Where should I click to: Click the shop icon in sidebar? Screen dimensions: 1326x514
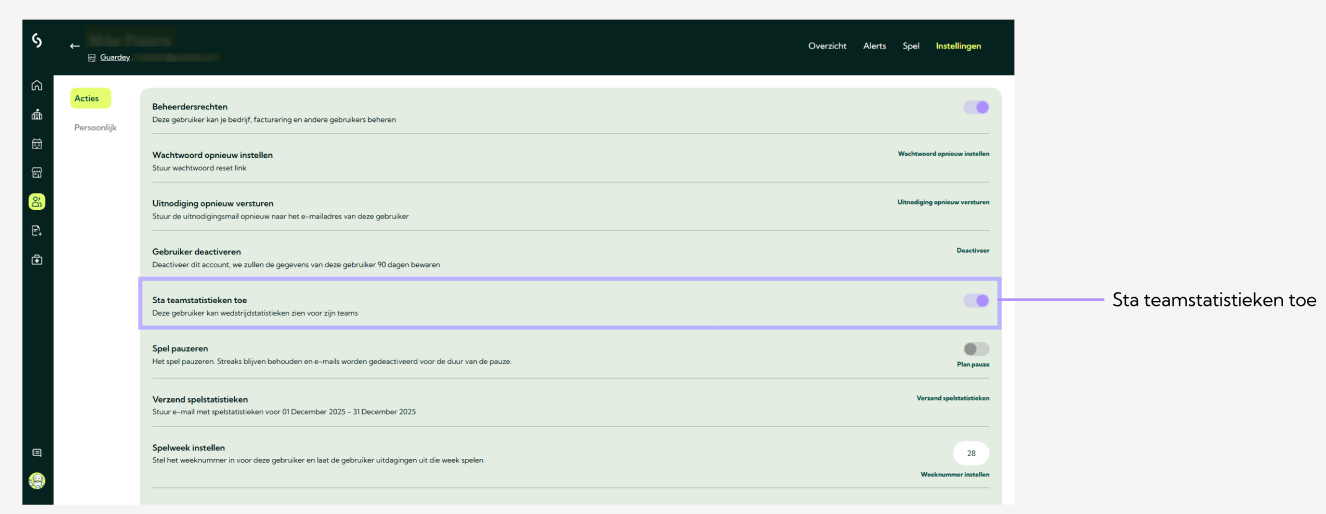37,172
